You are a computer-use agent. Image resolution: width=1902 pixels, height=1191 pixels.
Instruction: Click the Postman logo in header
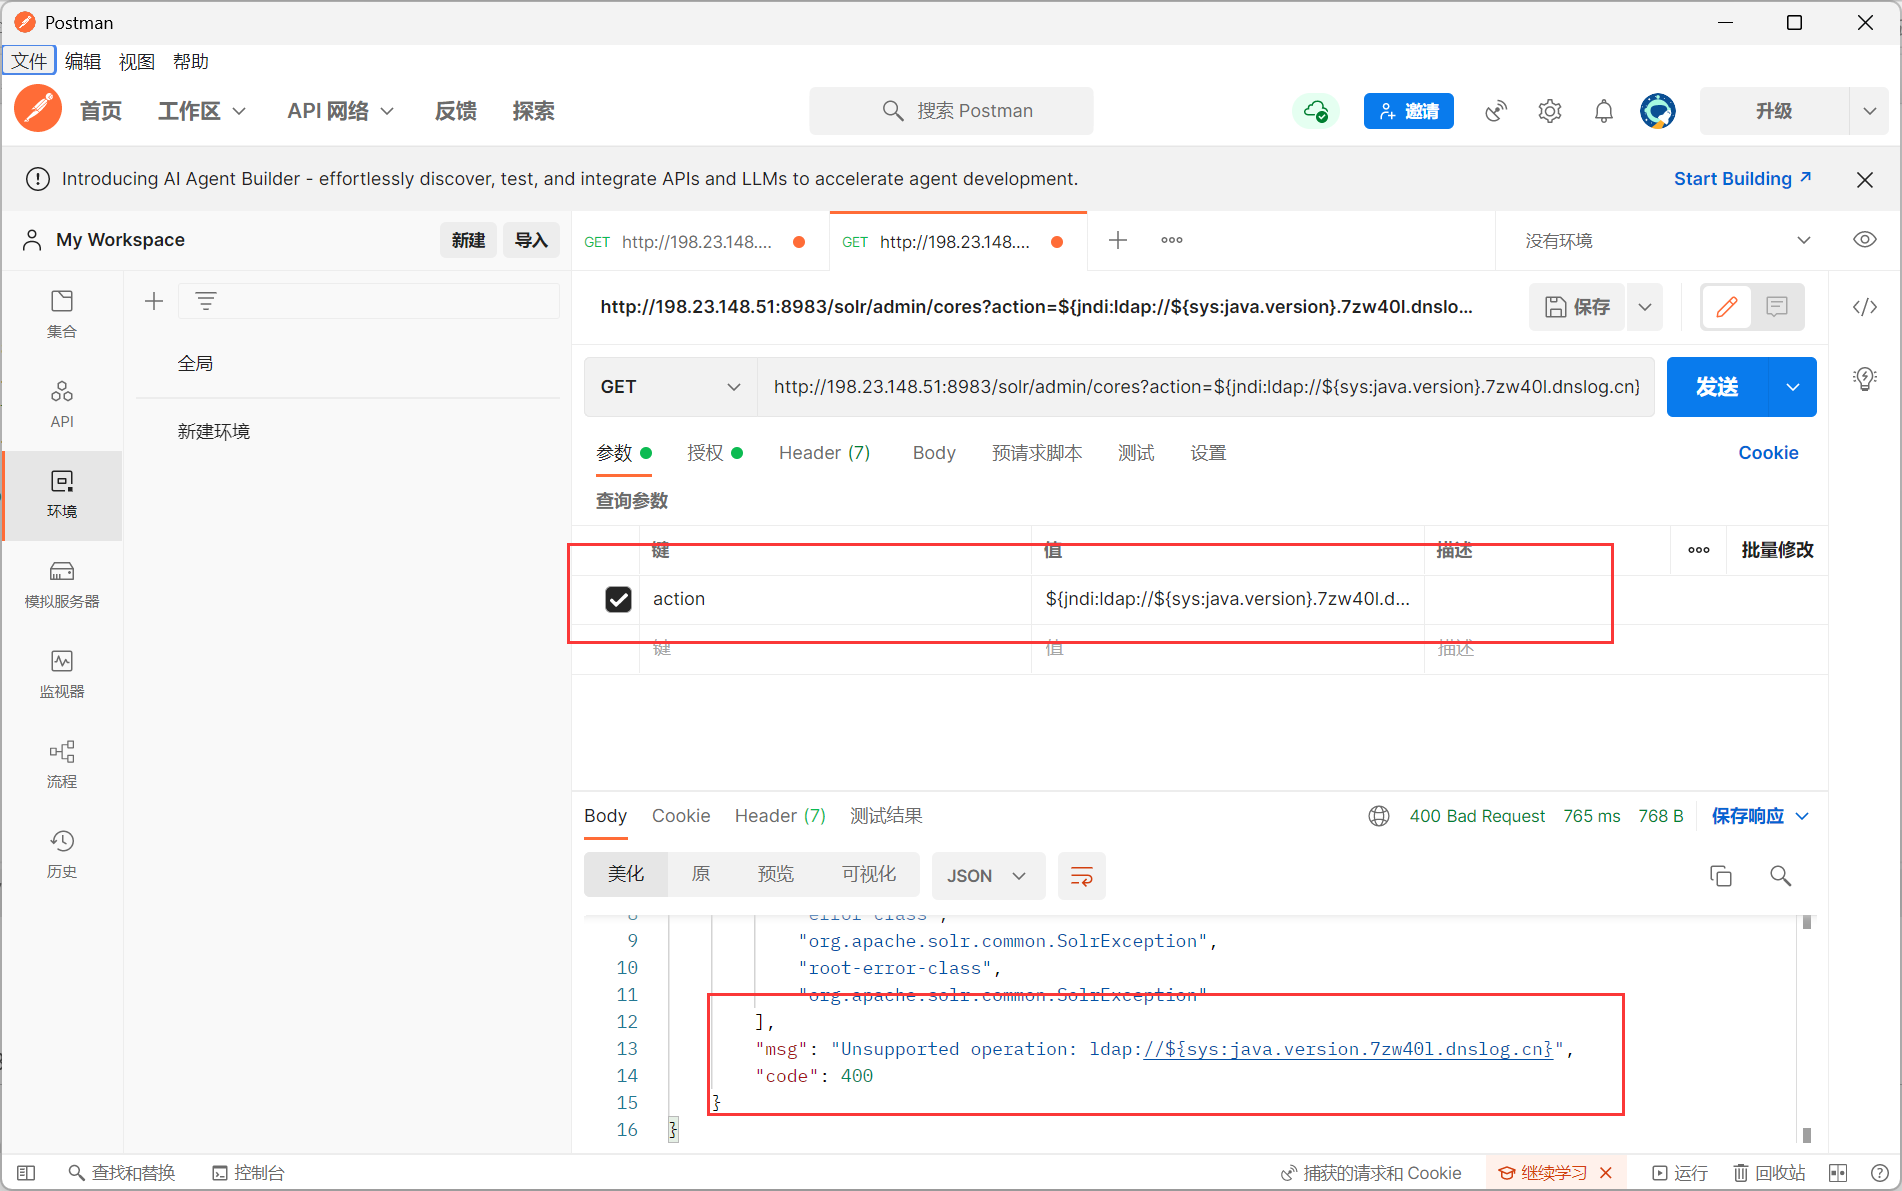pyautogui.click(x=38, y=109)
